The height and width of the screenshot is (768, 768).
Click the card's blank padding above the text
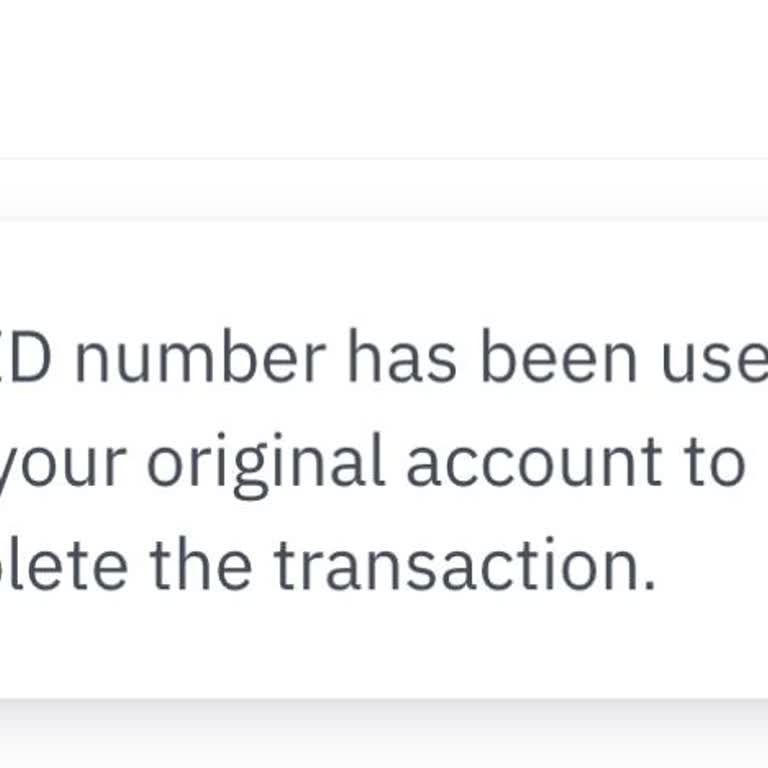[x=384, y=265]
